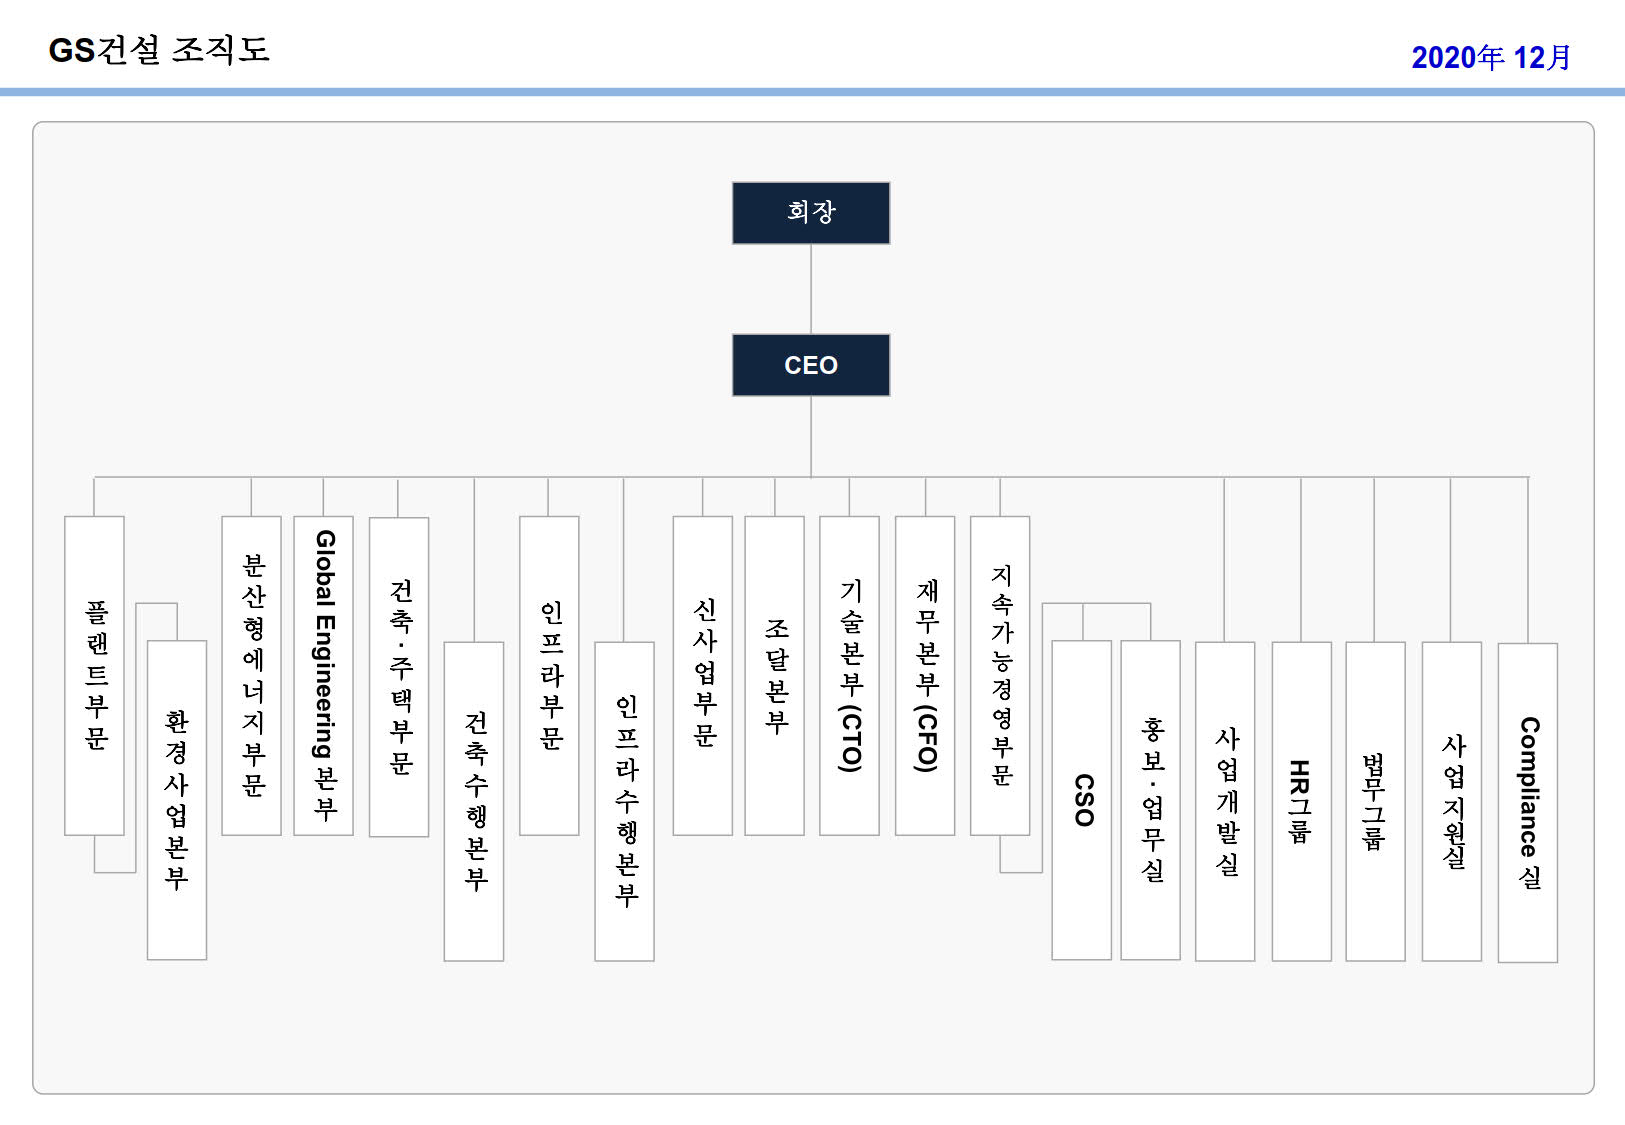Click the 2020年 12月 date text
The image size is (1625, 1125).
[1490, 58]
